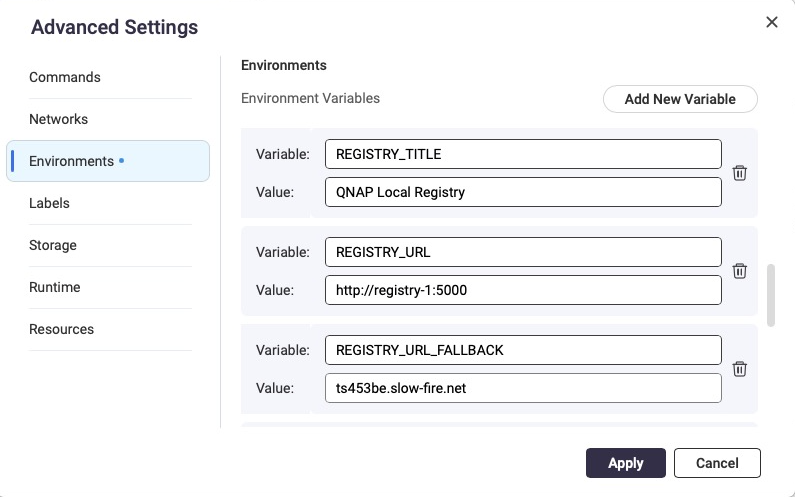Click the environment list vertical scrollbar

coord(770,295)
